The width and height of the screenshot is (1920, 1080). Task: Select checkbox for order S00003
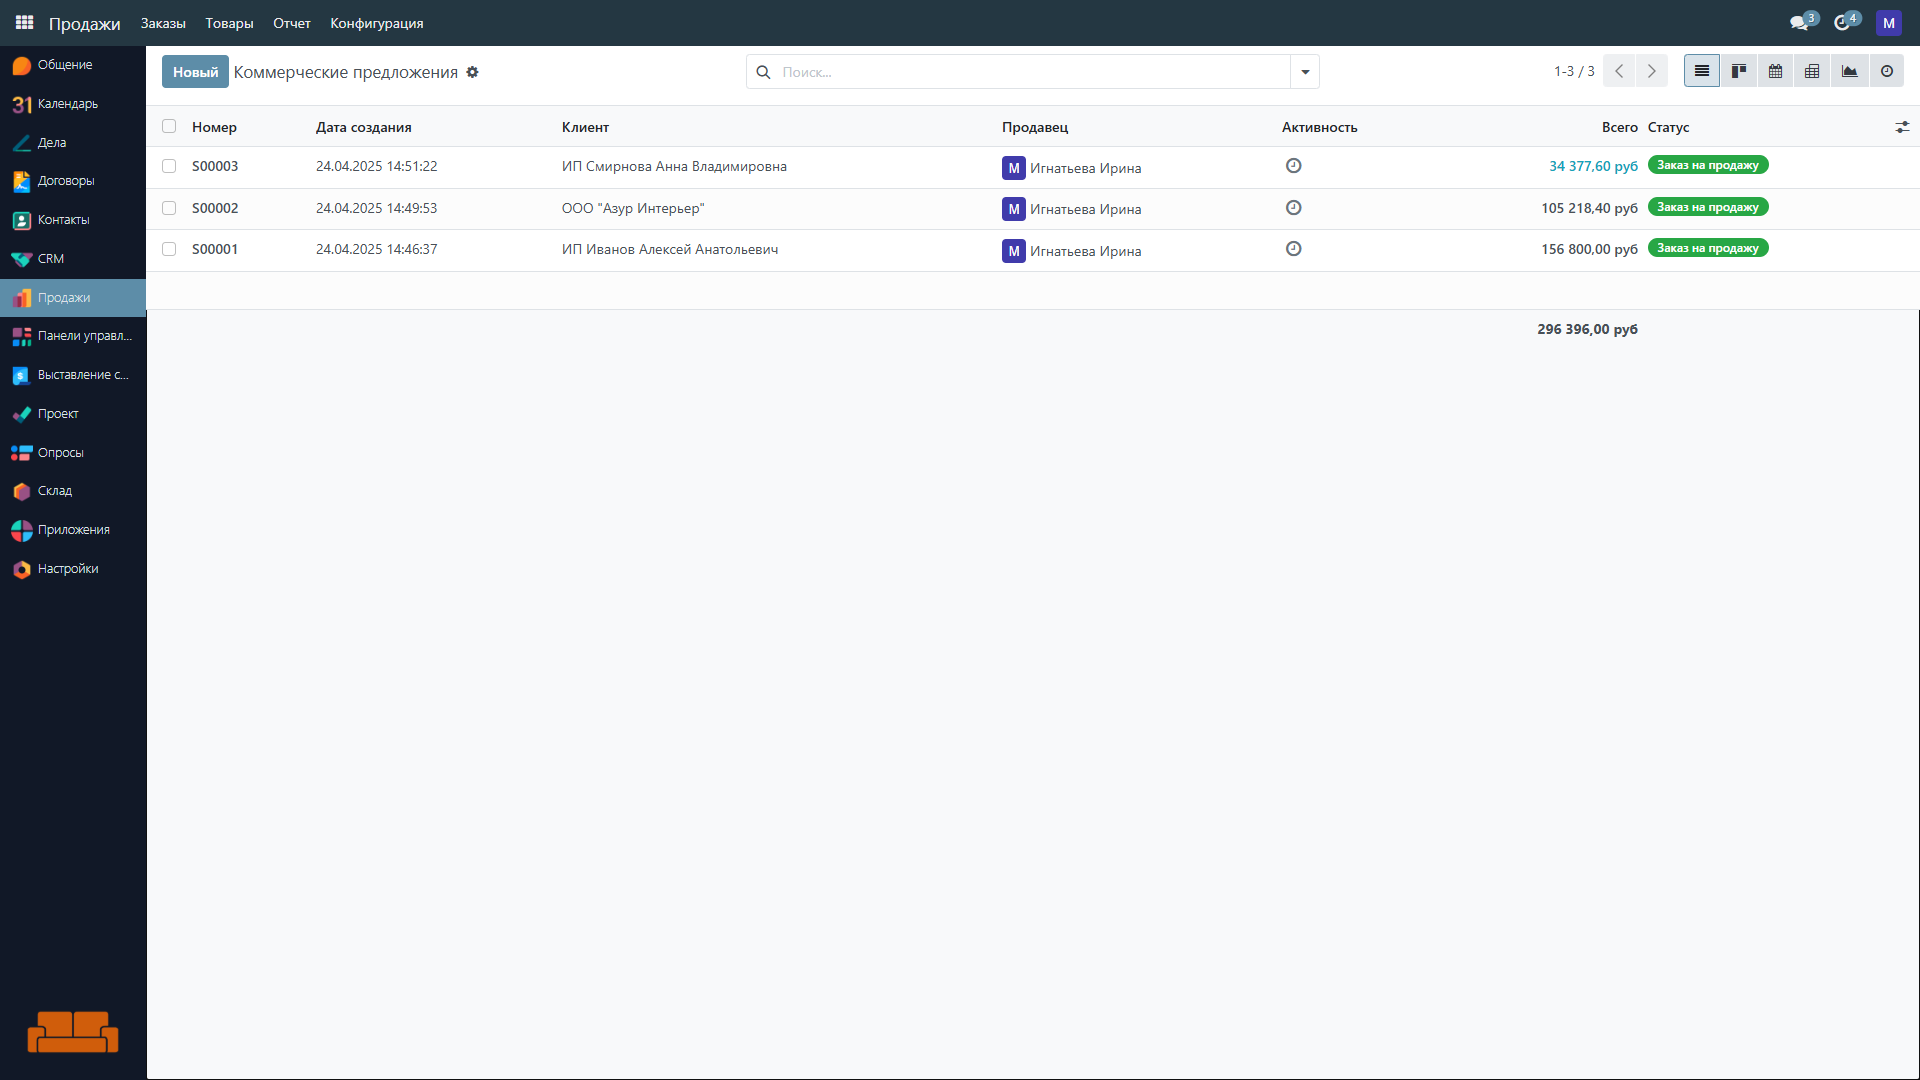point(169,166)
